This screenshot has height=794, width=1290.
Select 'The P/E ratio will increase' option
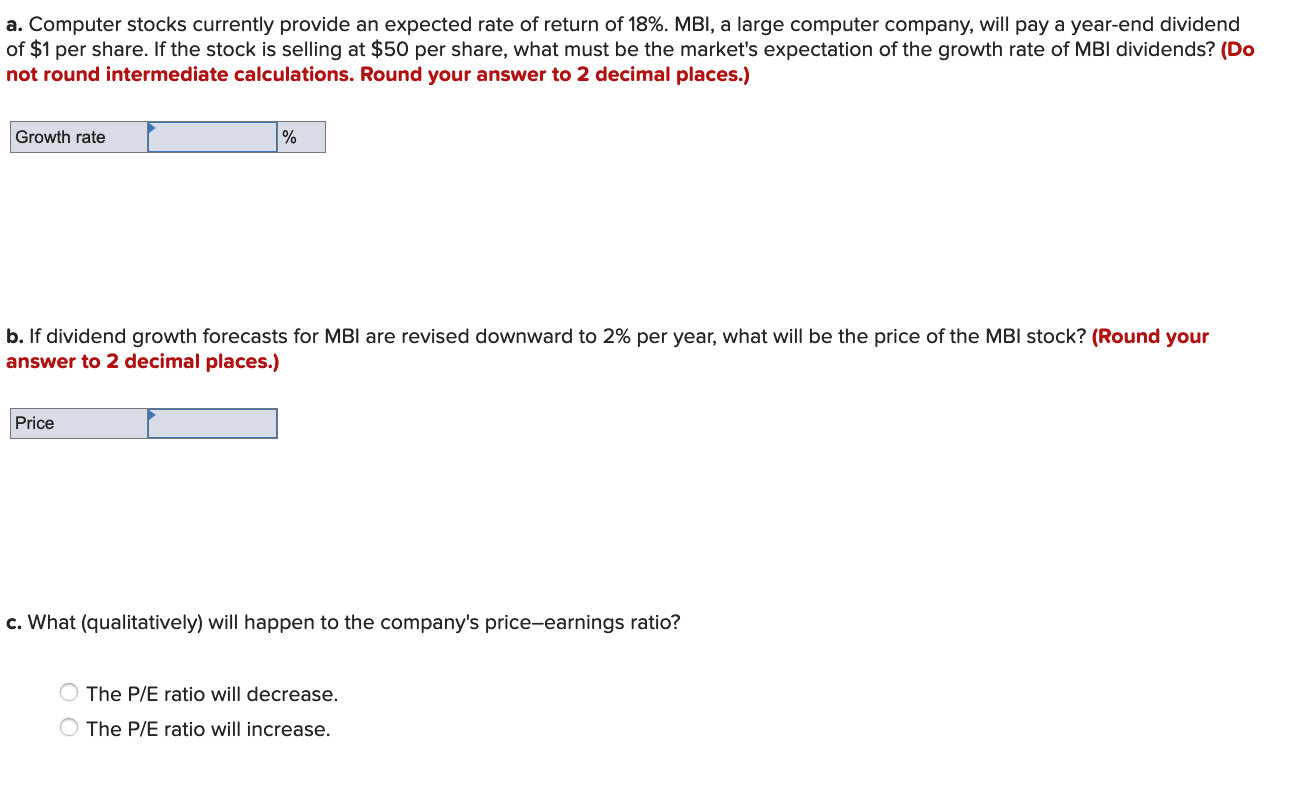tap(68, 727)
